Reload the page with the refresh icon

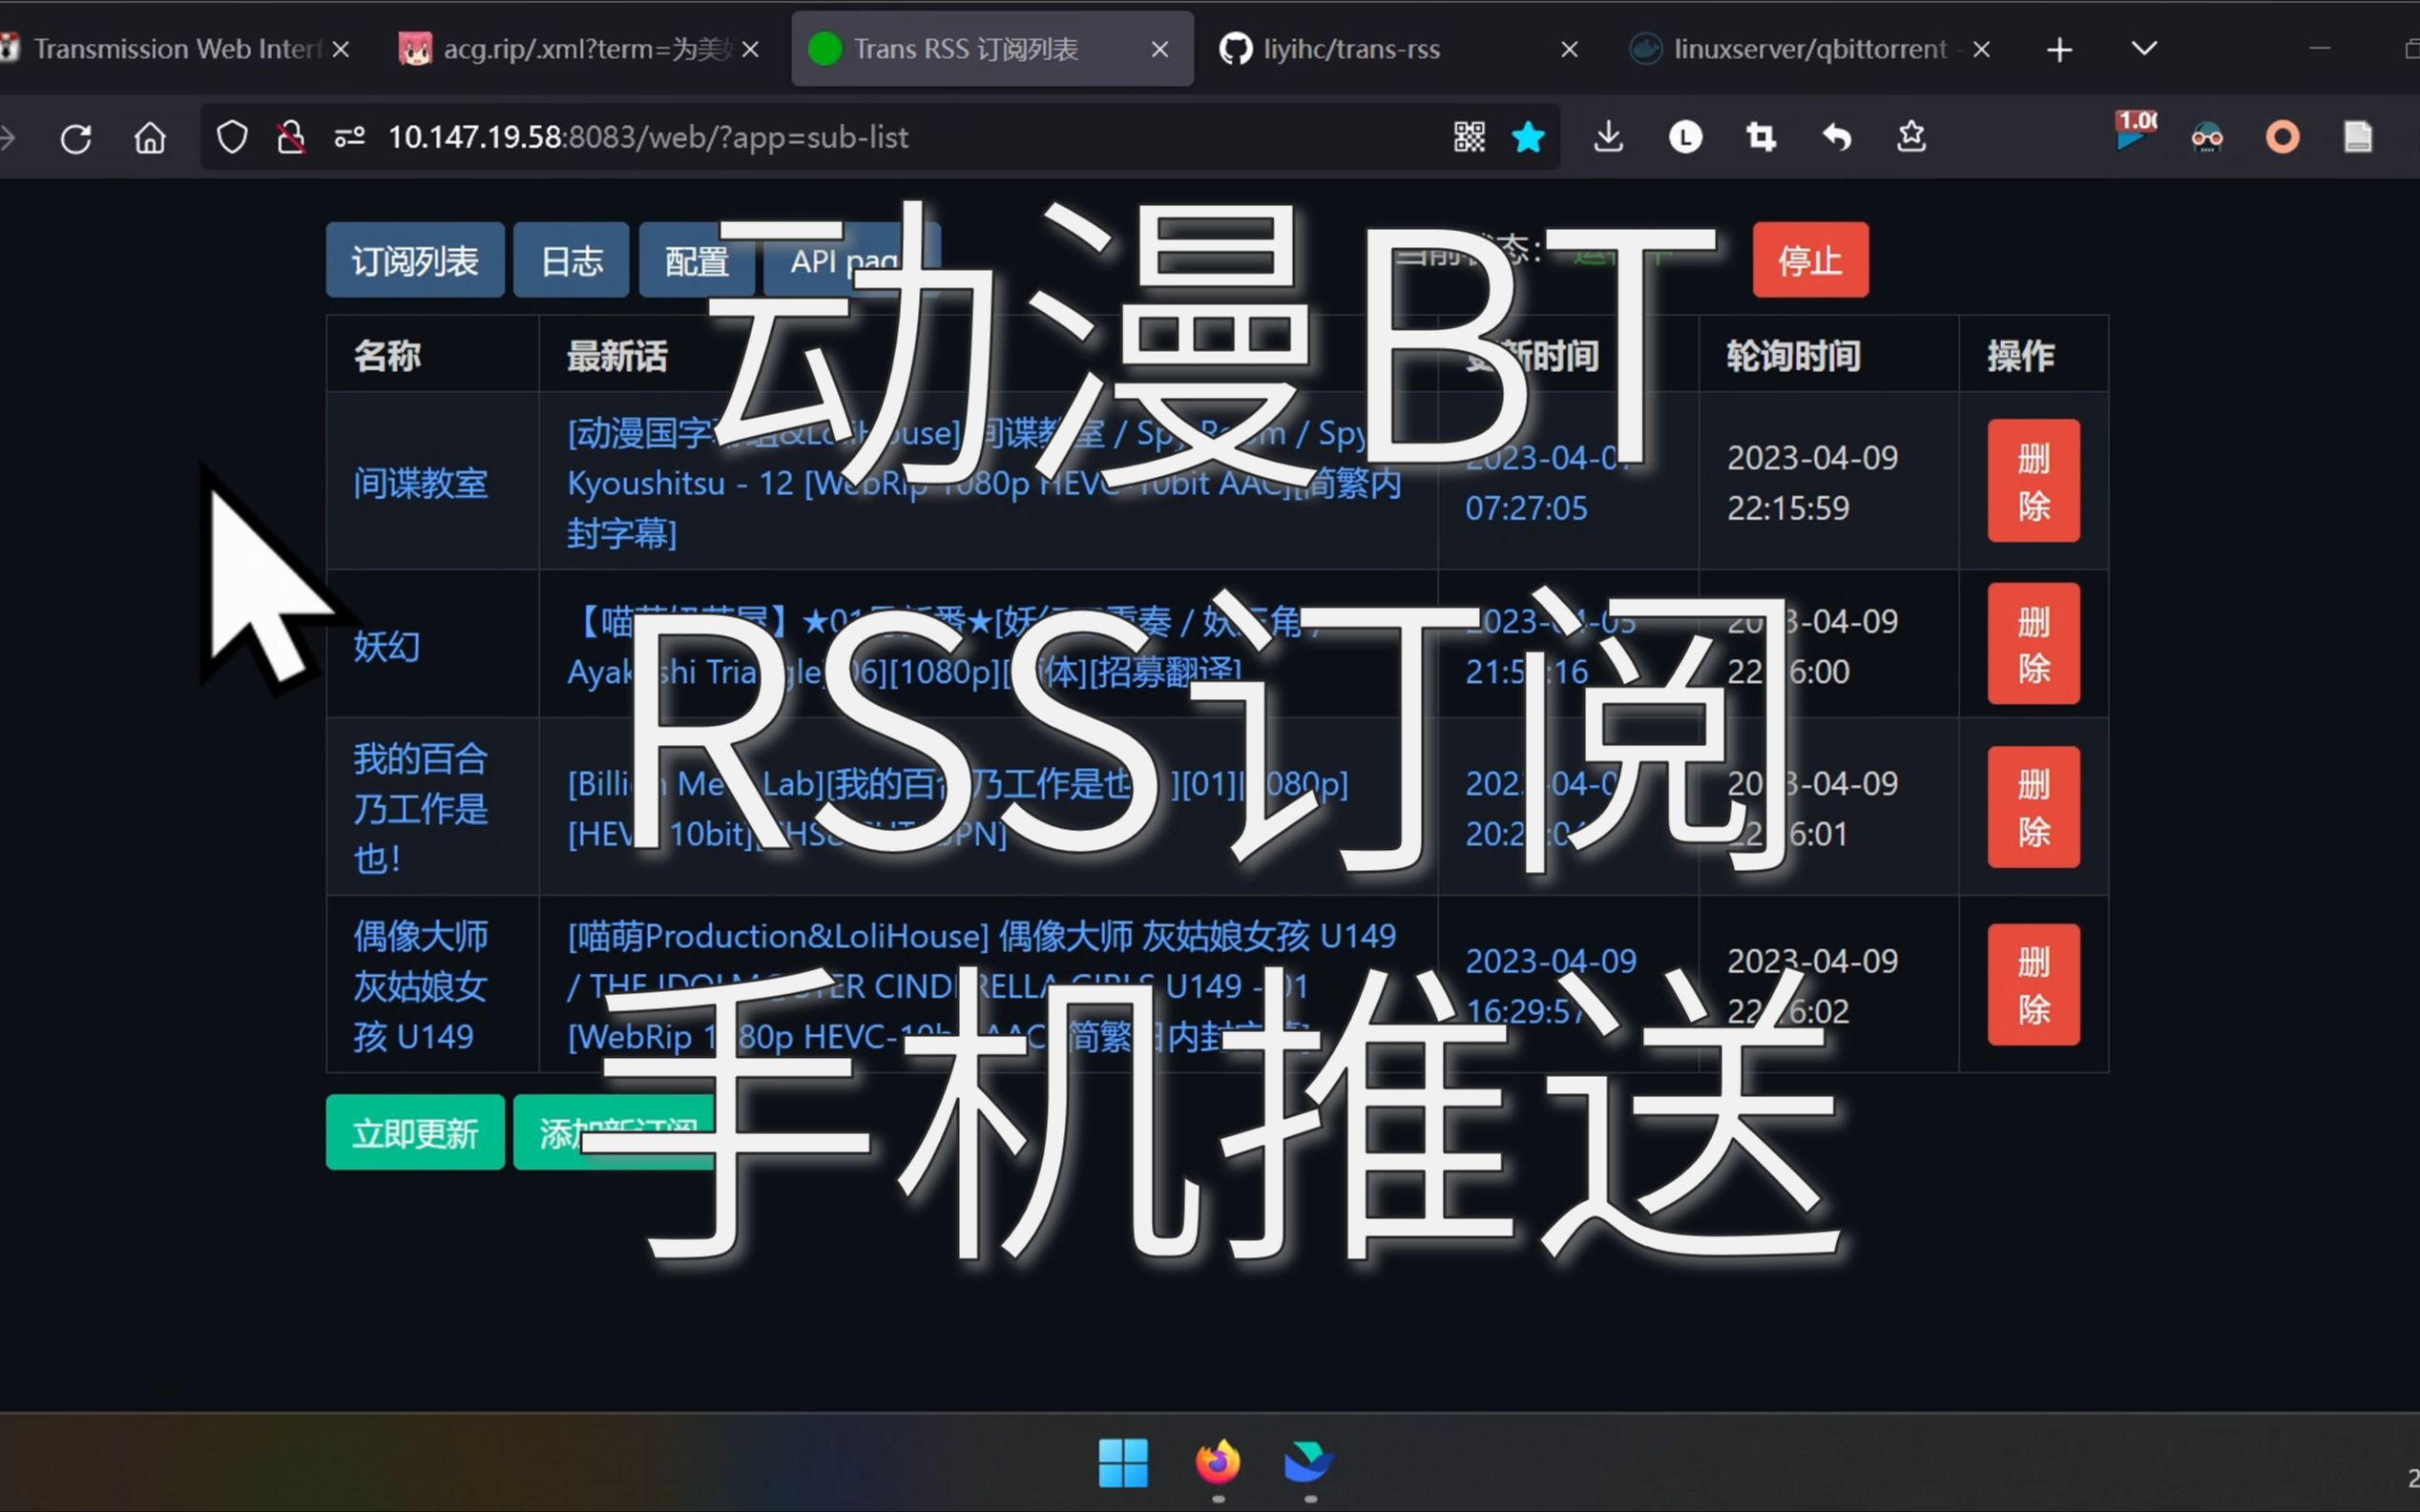(76, 137)
